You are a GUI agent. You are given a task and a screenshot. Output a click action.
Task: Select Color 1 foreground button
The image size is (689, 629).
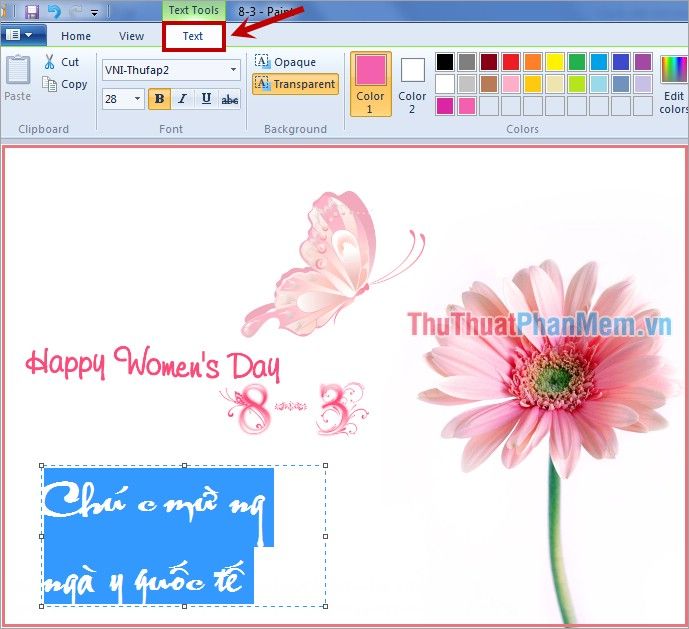370,84
